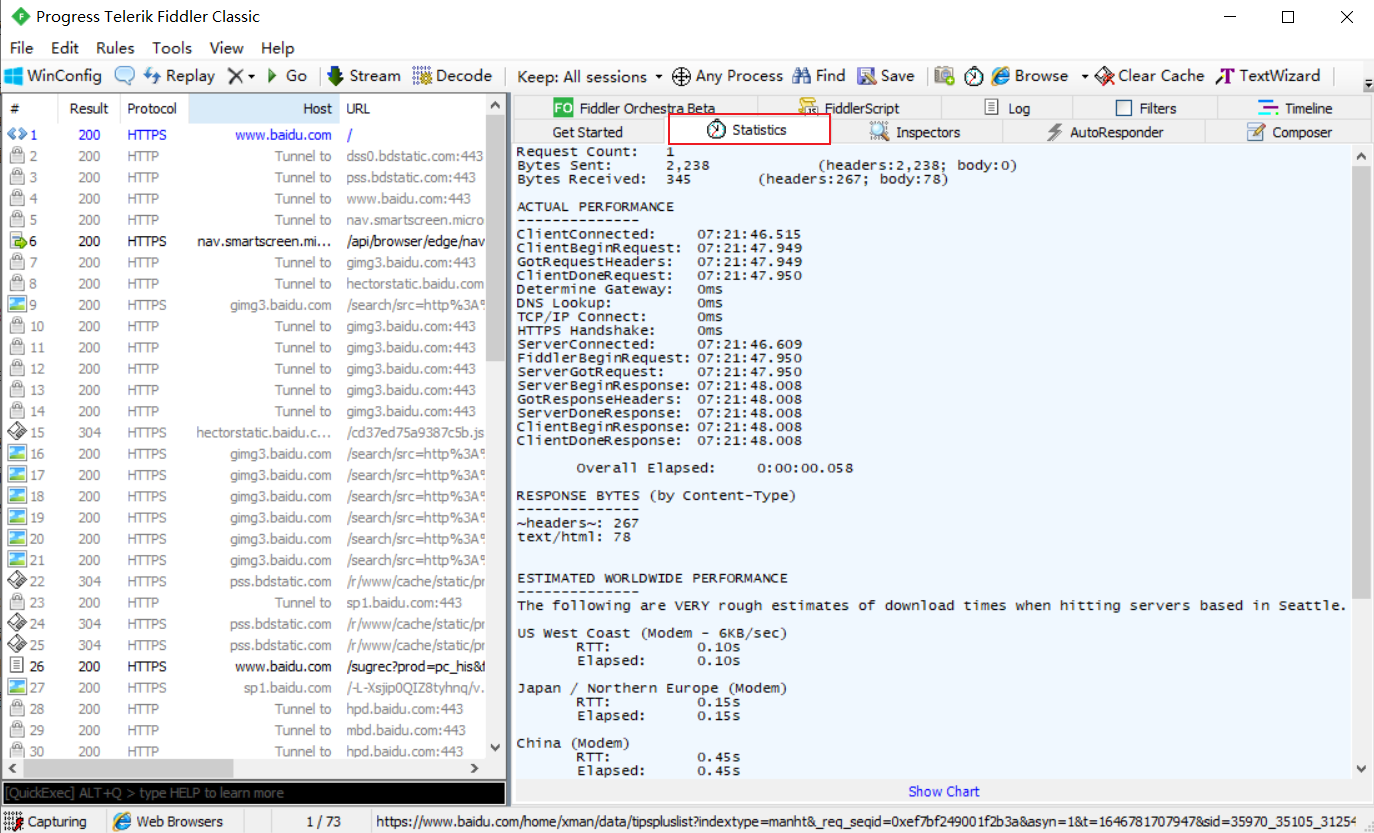This screenshot has height=833, width=1374.
Task: Select session 28 tunnel to hpd.baidu.com:443
Action: click(x=245, y=708)
